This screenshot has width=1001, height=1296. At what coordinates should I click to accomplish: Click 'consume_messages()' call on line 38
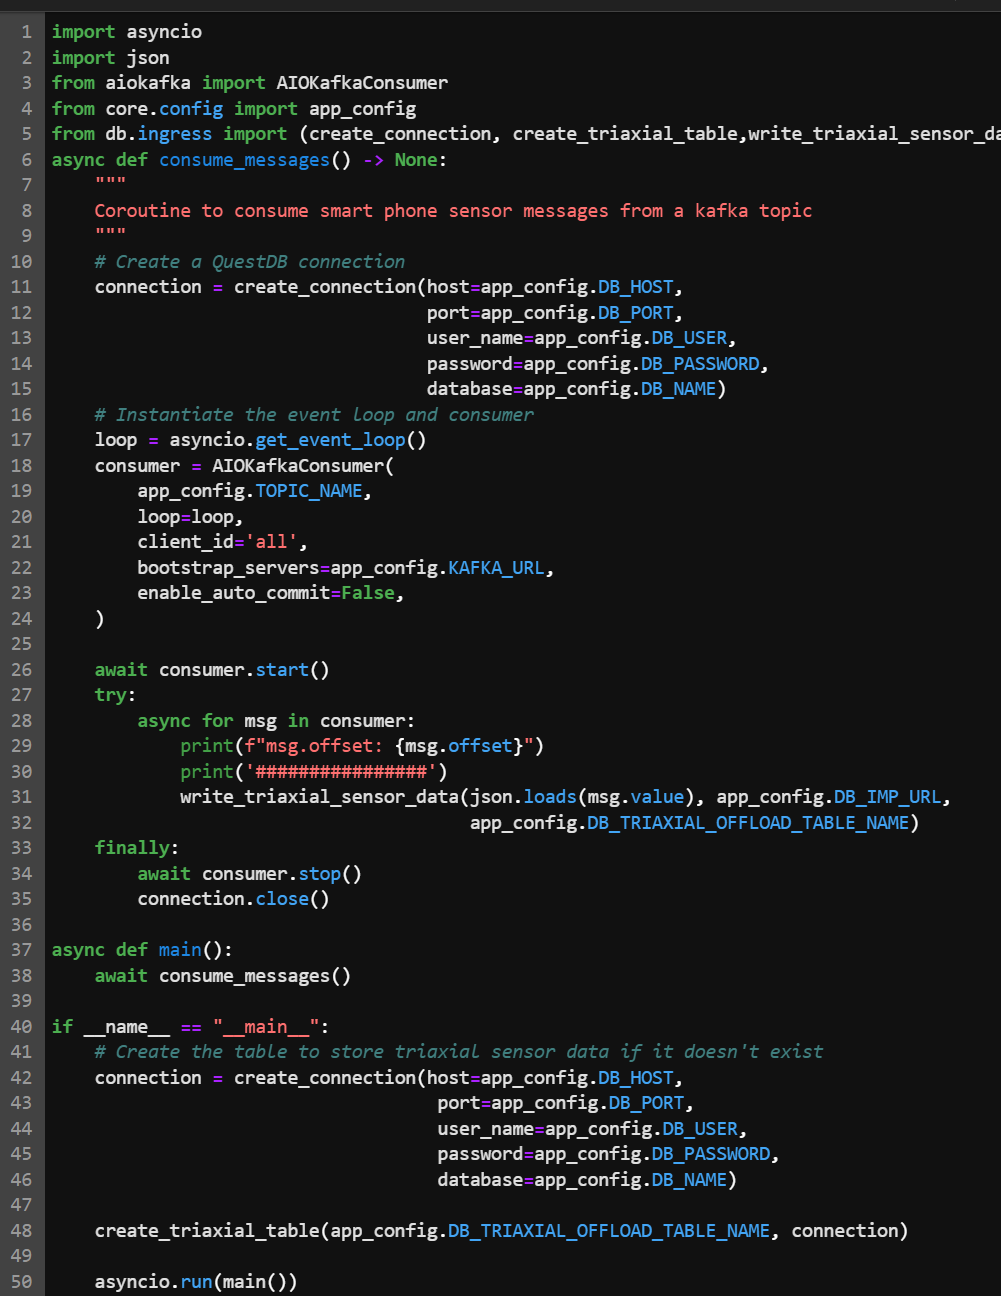(x=255, y=976)
